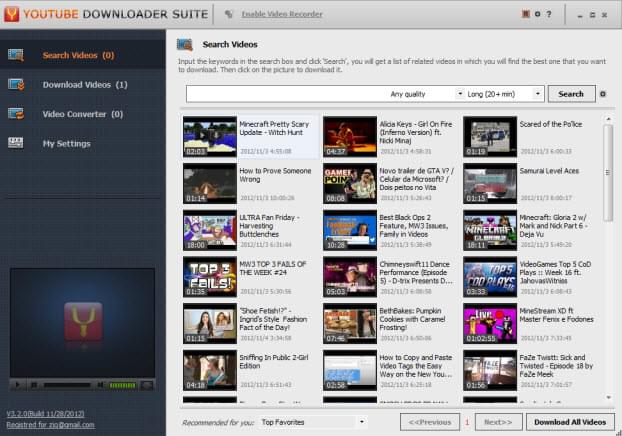Open settings gear in the title bar
The image size is (622, 436).
coord(538,14)
